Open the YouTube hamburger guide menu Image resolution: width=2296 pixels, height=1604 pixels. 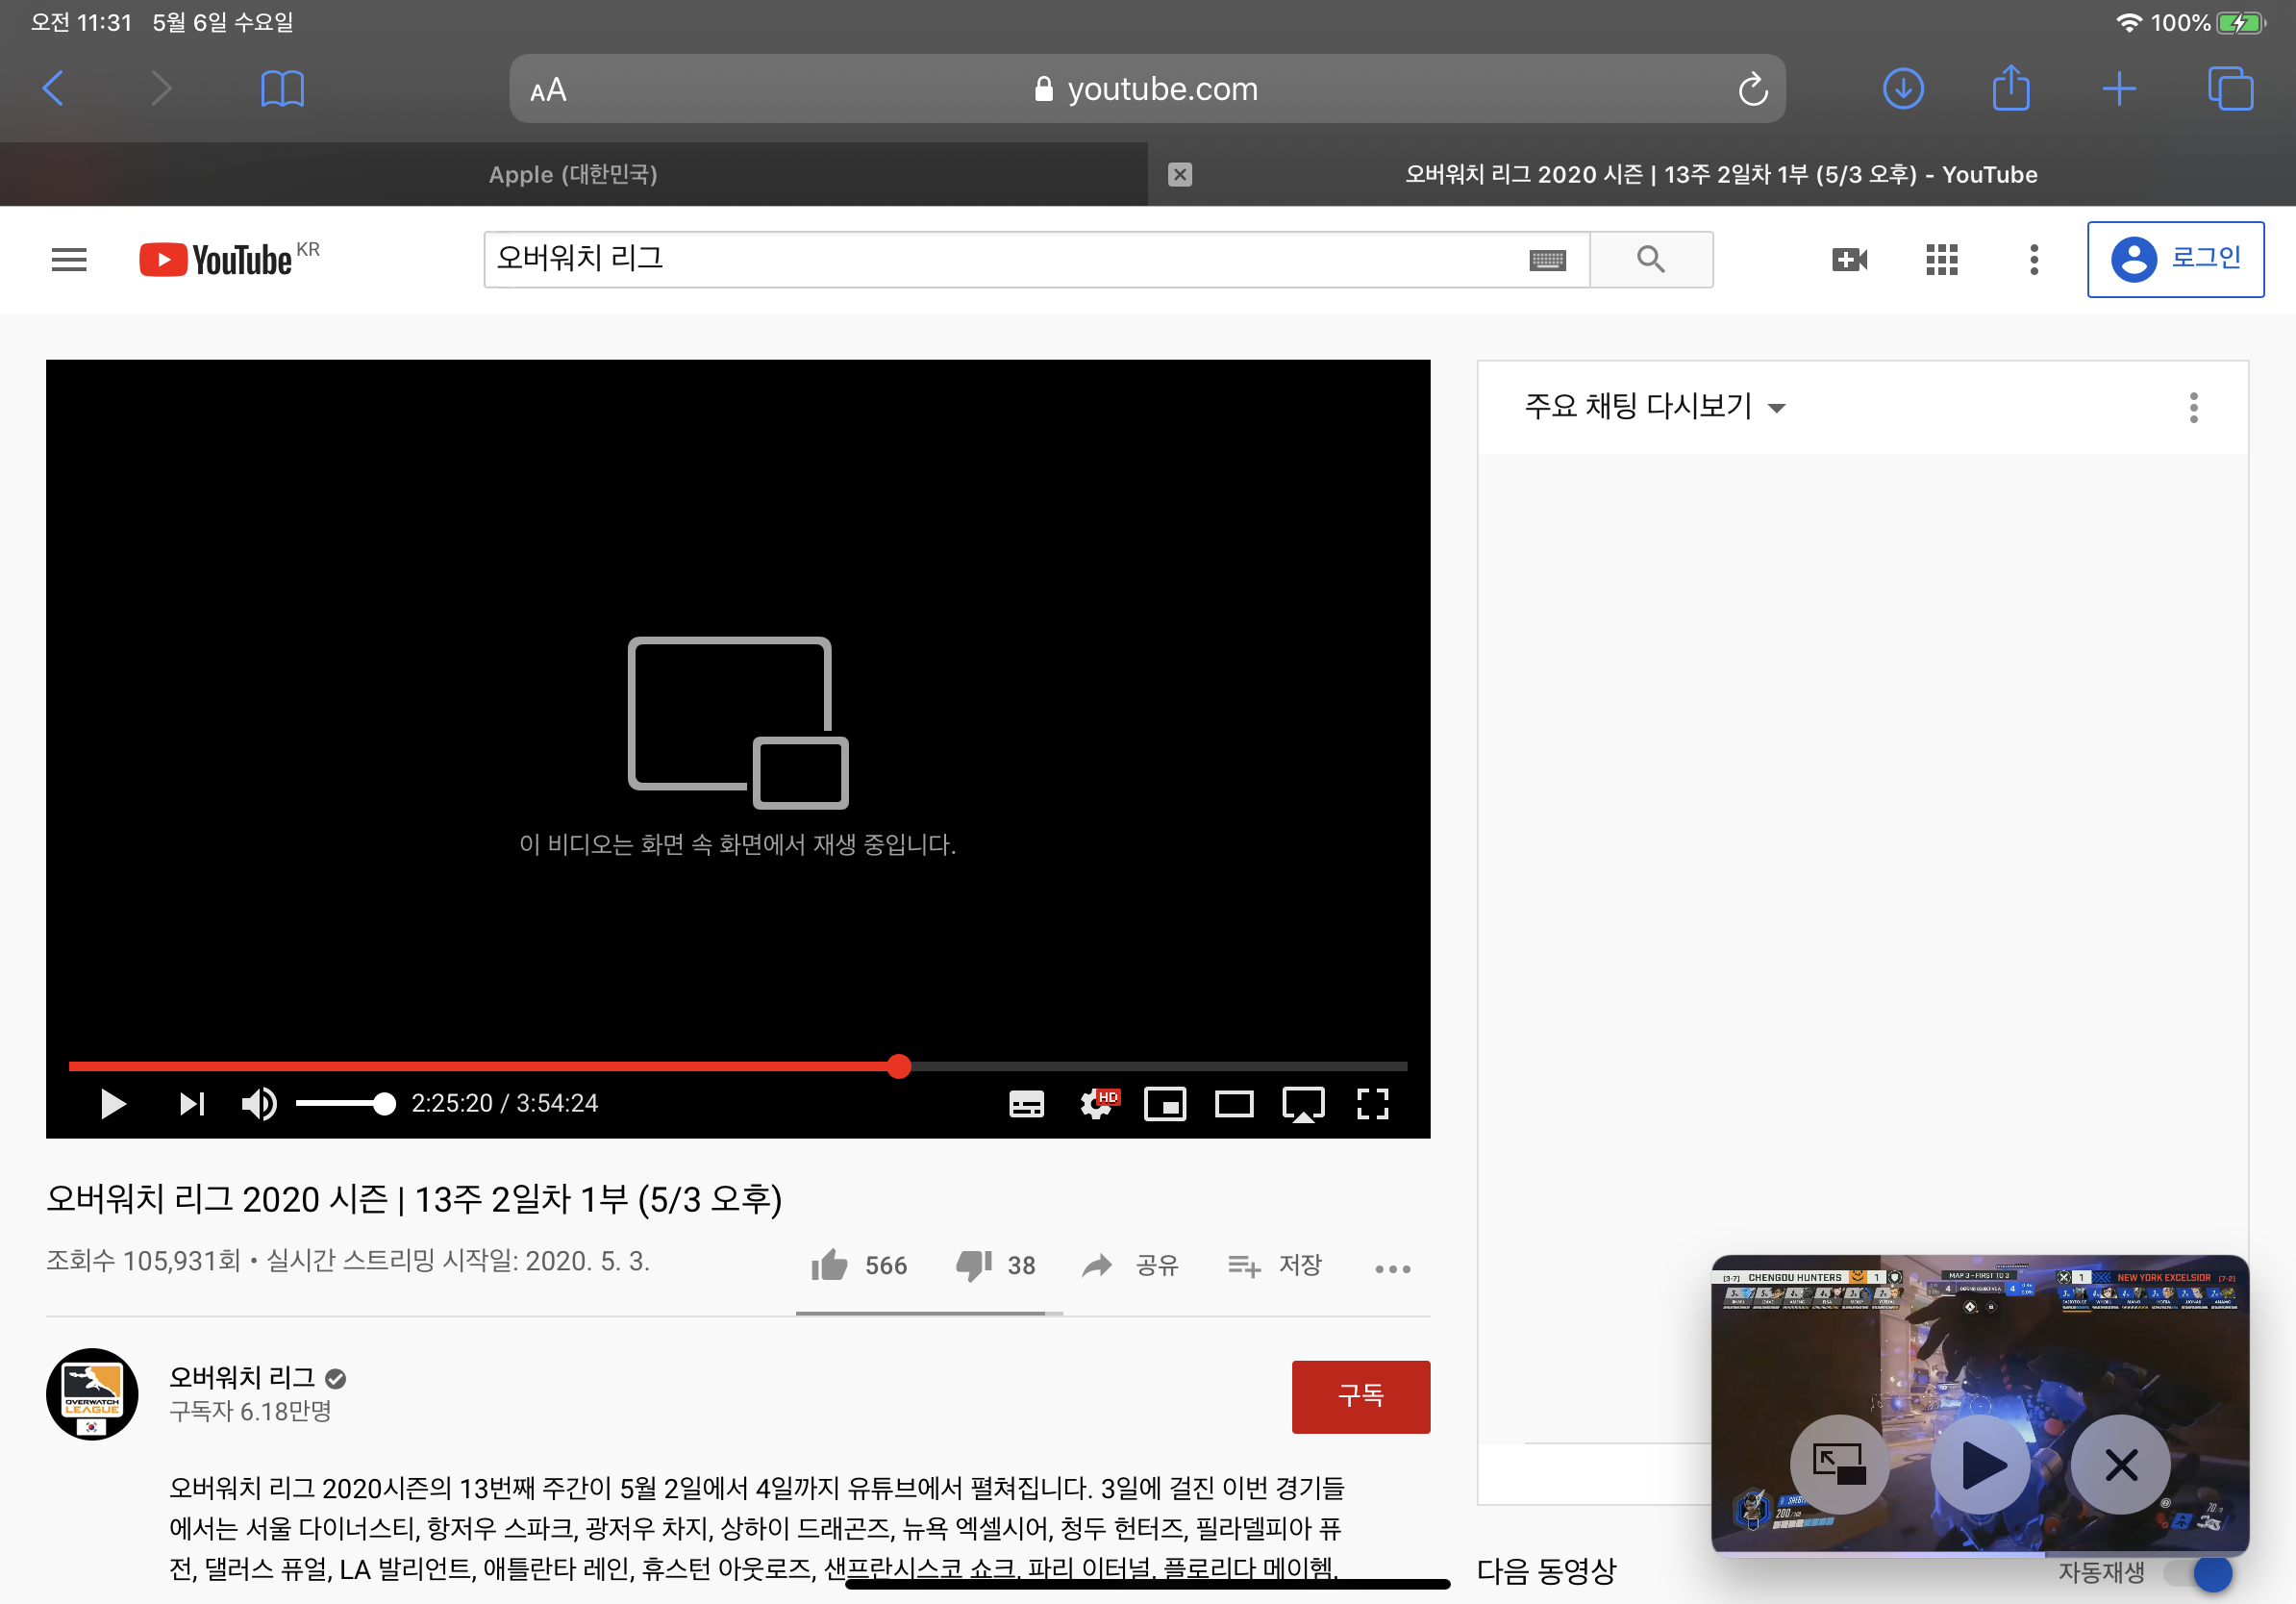tap(69, 260)
